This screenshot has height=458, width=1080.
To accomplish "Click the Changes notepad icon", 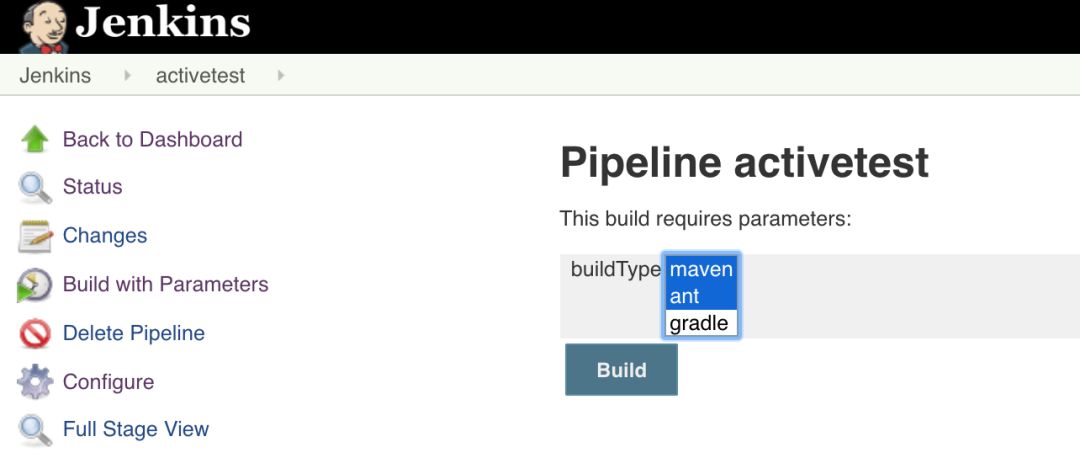I will click(x=35, y=236).
